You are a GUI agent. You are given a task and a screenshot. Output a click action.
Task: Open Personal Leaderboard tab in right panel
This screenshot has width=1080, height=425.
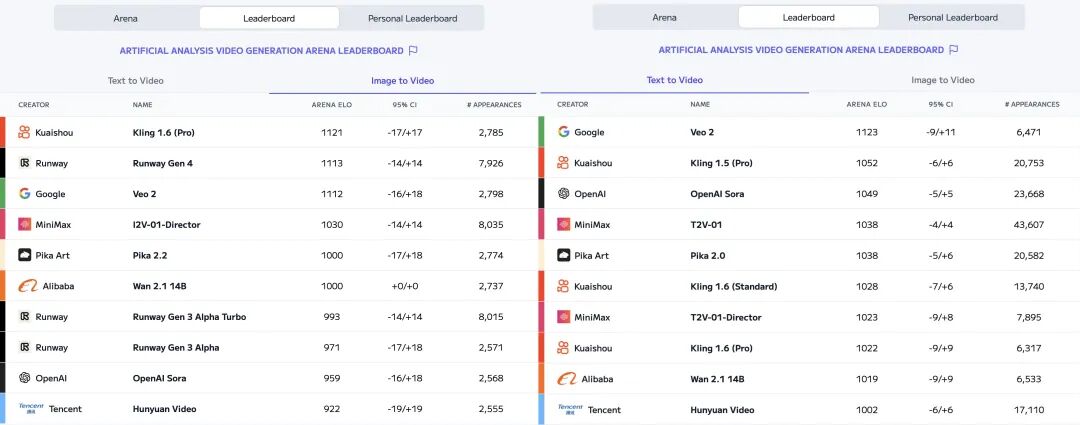pos(953,18)
